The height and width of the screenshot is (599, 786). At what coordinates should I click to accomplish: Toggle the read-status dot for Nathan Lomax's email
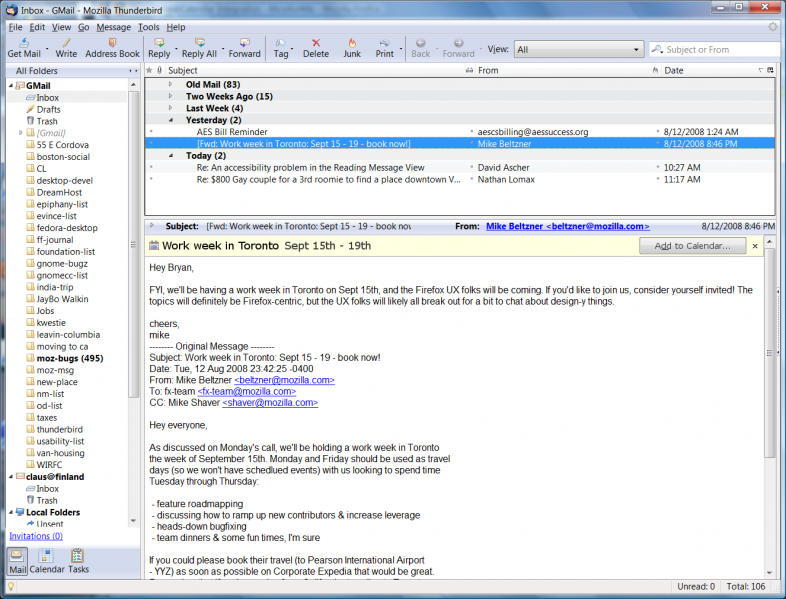pyautogui.click(x=472, y=179)
